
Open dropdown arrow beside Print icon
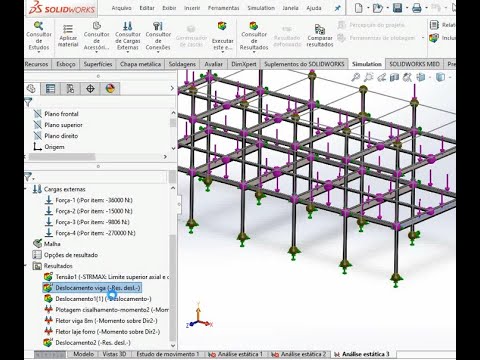click(x=426, y=8)
